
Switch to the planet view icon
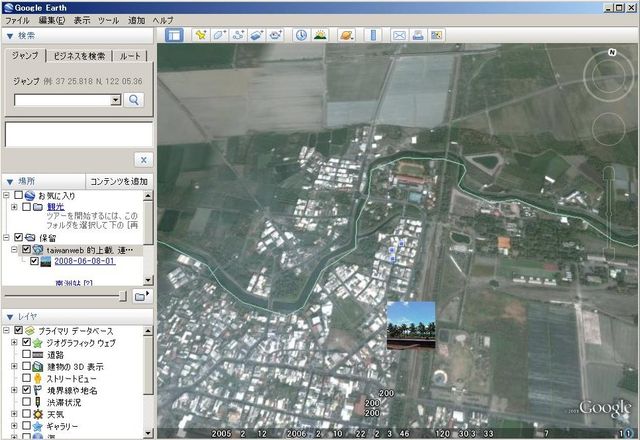[x=346, y=35]
